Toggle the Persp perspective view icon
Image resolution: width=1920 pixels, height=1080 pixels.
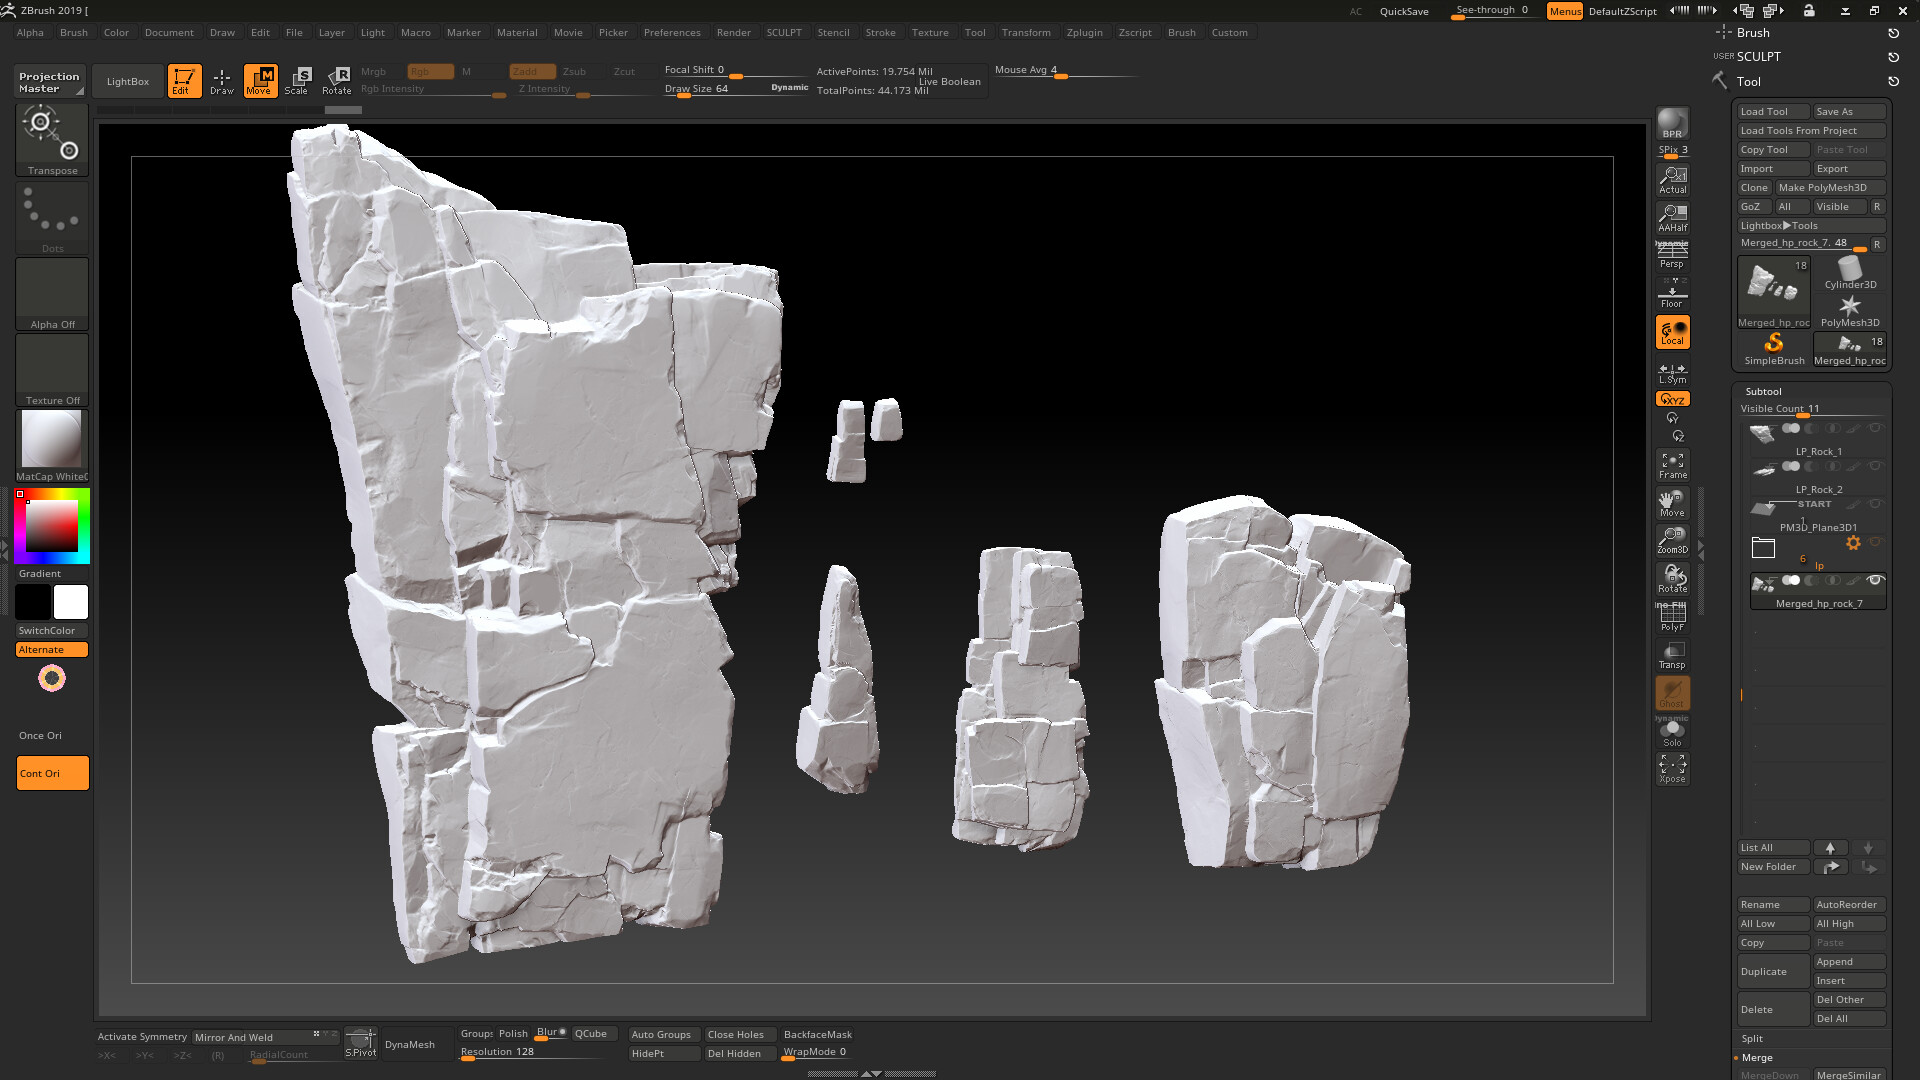pyautogui.click(x=1672, y=254)
